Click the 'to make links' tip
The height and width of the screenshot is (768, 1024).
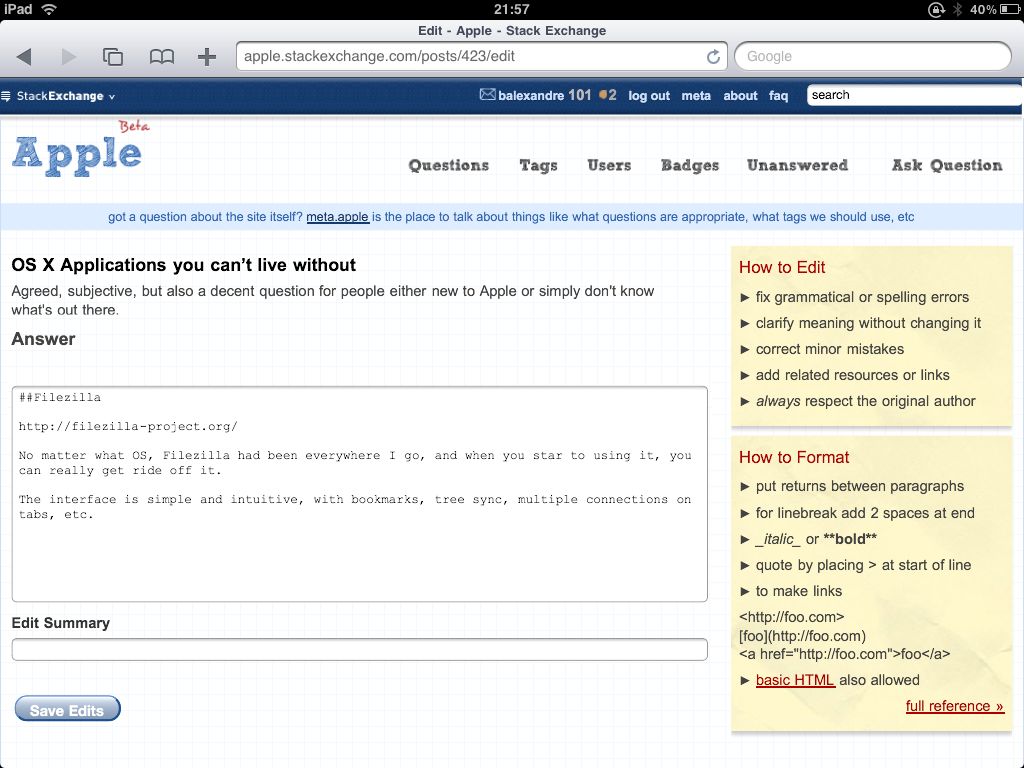click(x=799, y=592)
